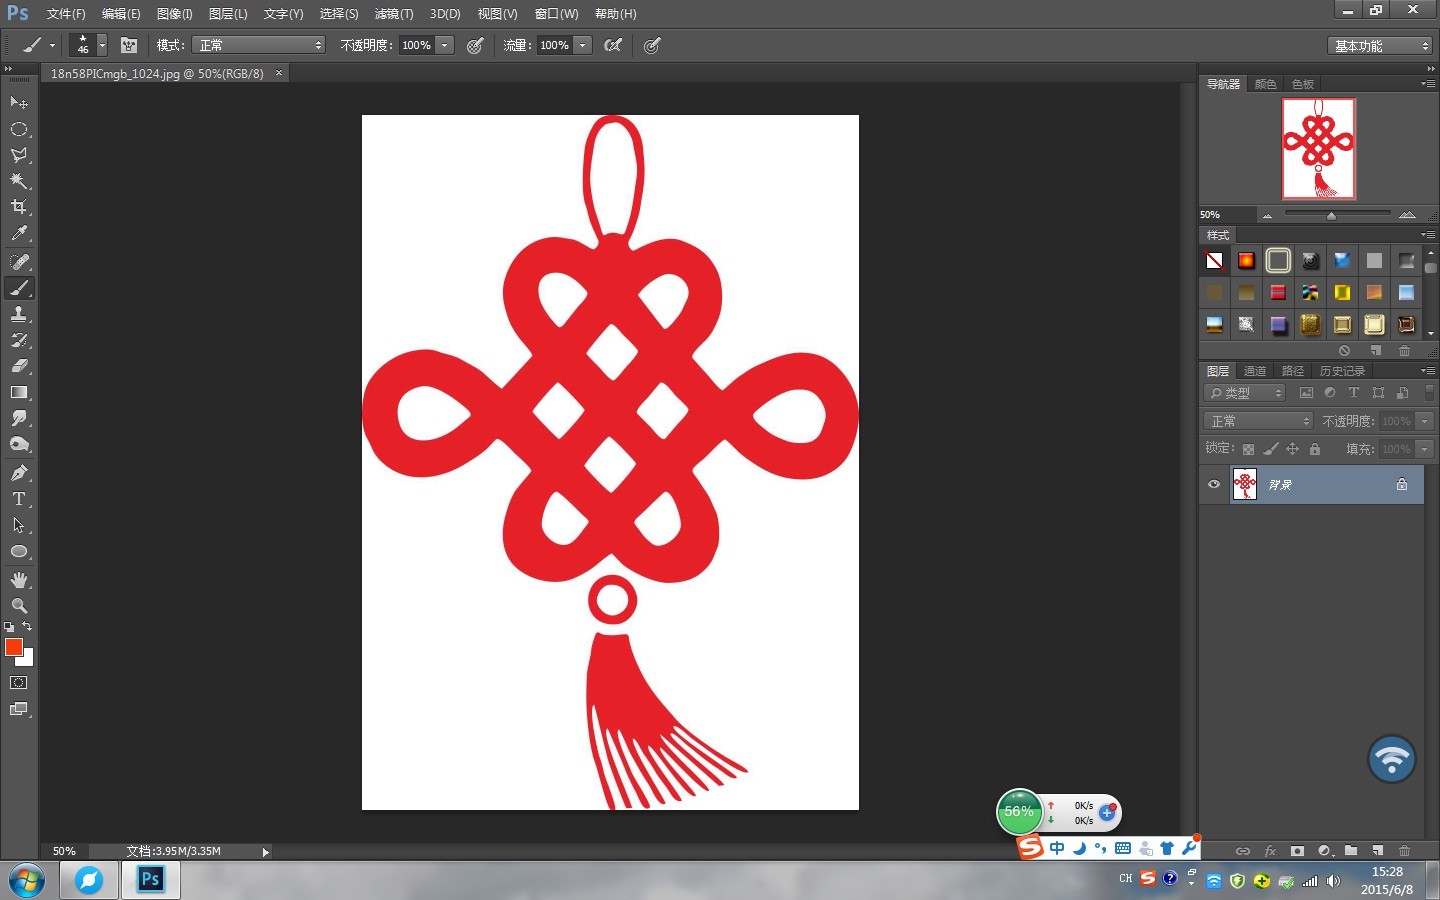This screenshot has width=1440, height=900.
Task: Select the Pen tool
Action: coord(18,473)
